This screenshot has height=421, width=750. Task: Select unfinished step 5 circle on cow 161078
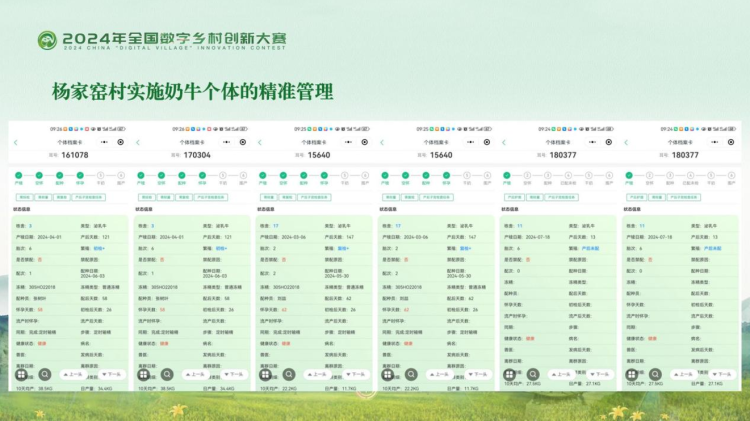point(100,175)
